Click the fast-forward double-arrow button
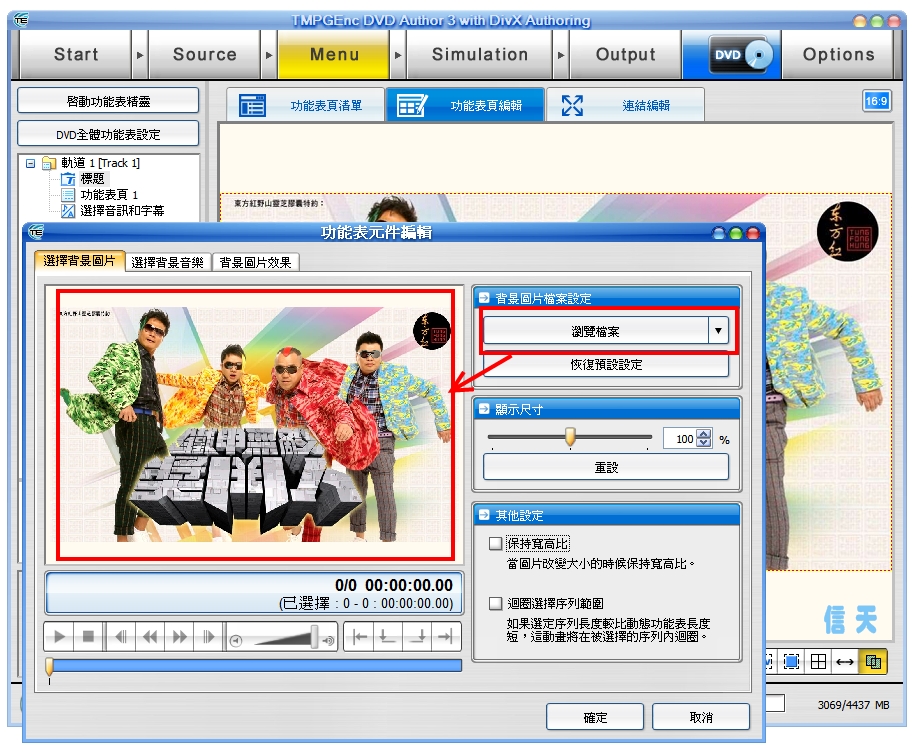Screen dimensions: 914x752 tap(180, 636)
